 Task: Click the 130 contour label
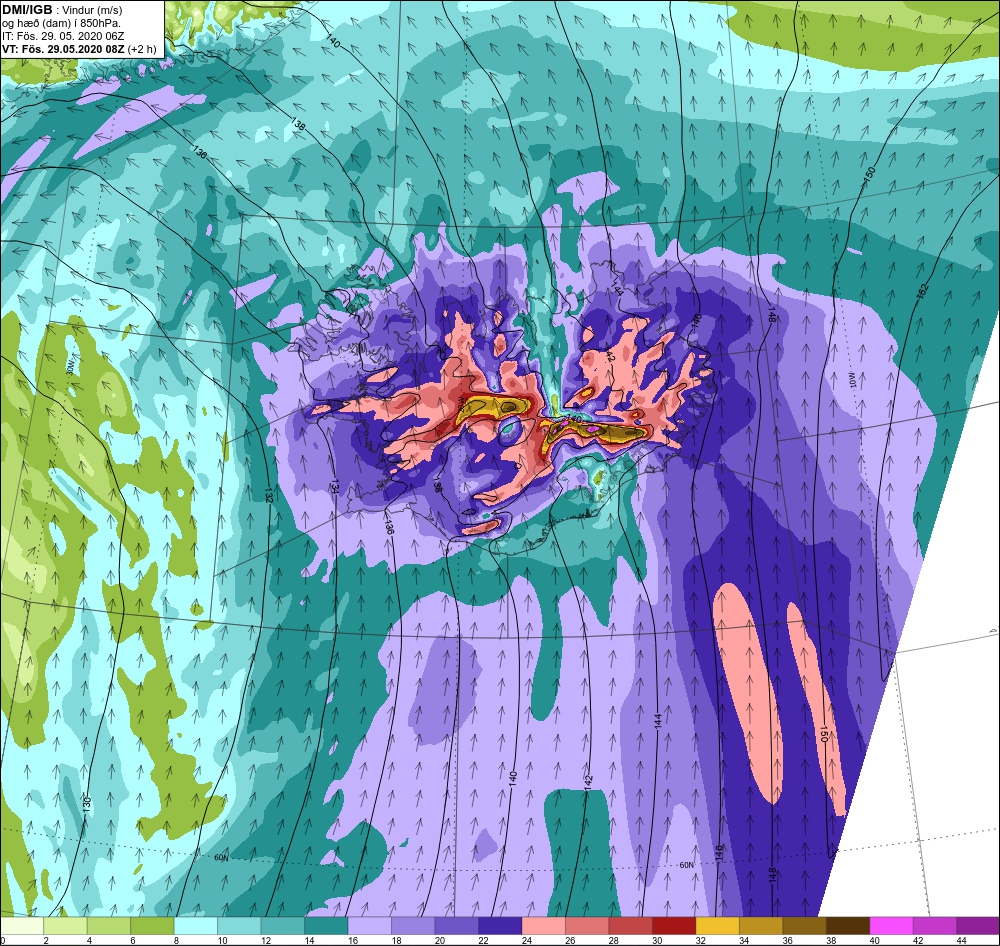pos(87,804)
